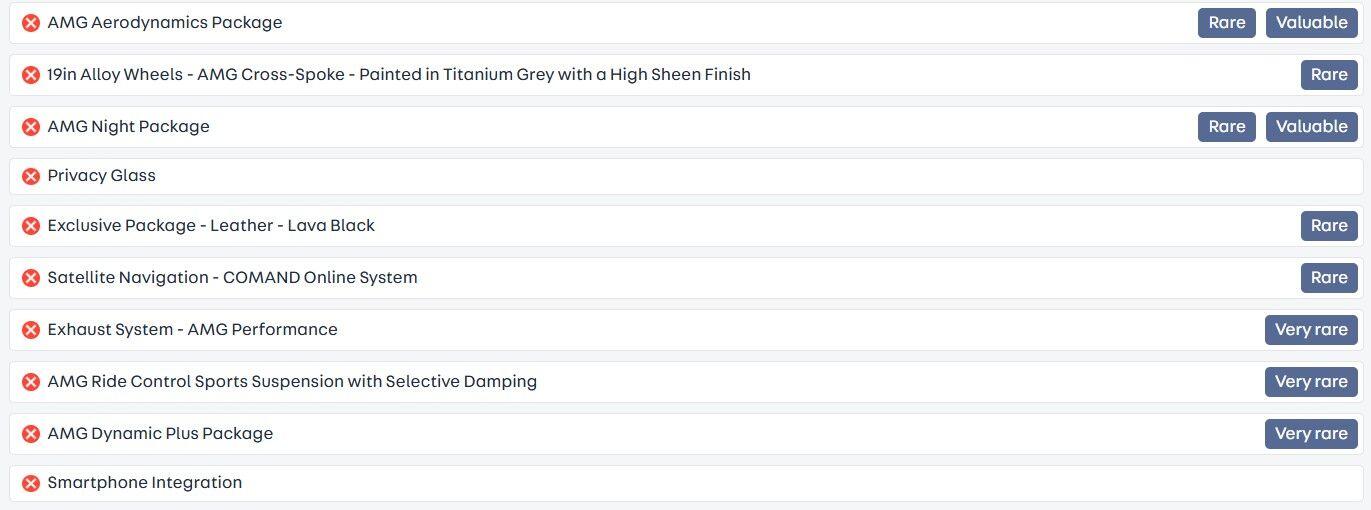Click red X icon next to Satellite Navigation

[x=31, y=278]
